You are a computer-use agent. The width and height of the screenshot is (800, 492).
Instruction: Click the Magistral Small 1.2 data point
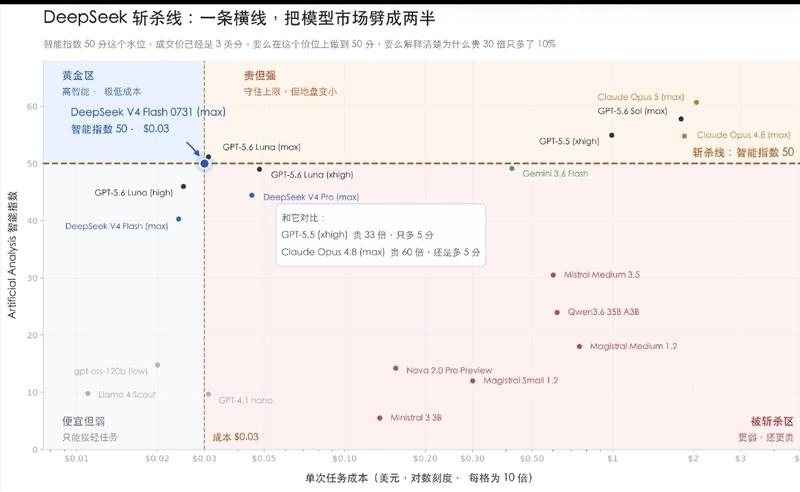click(x=472, y=381)
